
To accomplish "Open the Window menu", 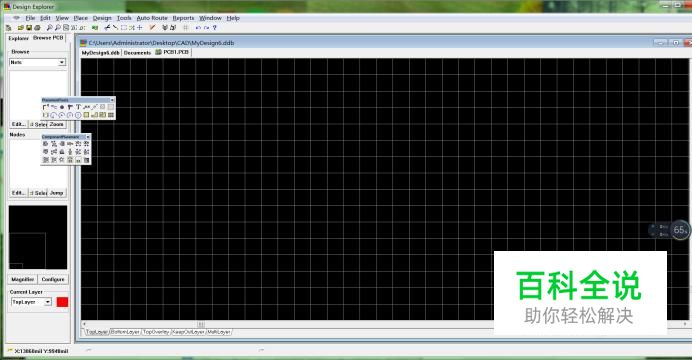I will tap(210, 18).
